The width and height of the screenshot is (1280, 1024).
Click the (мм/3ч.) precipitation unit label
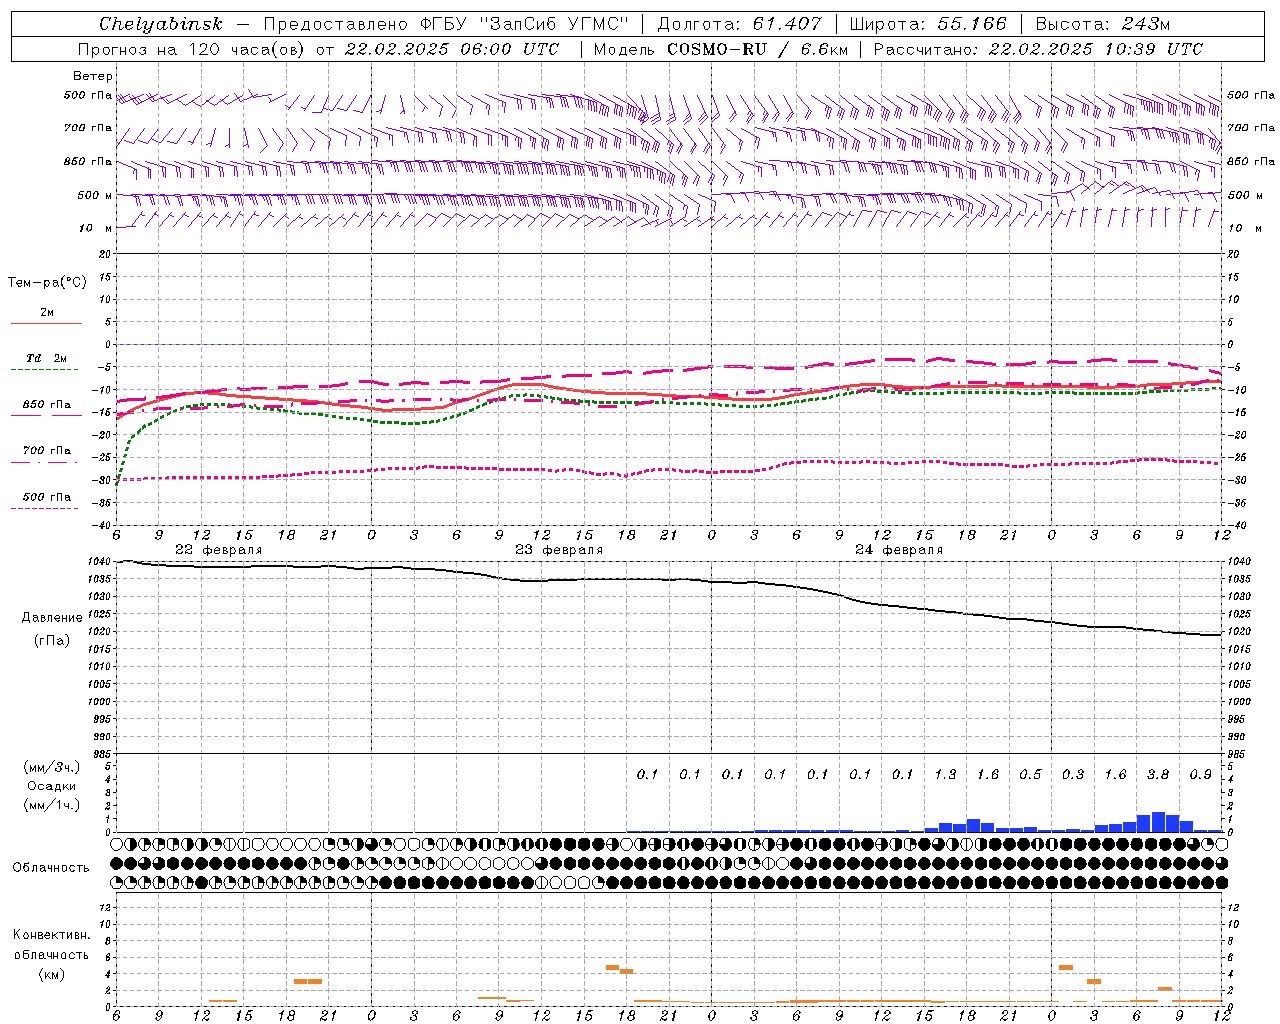pos(52,767)
